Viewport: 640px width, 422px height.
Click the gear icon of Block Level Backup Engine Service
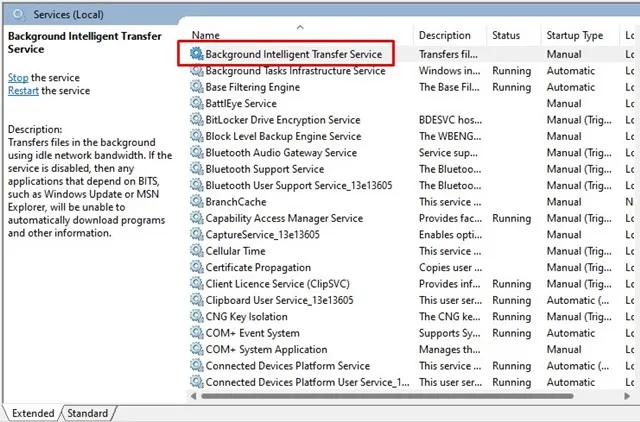click(x=197, y=136)
